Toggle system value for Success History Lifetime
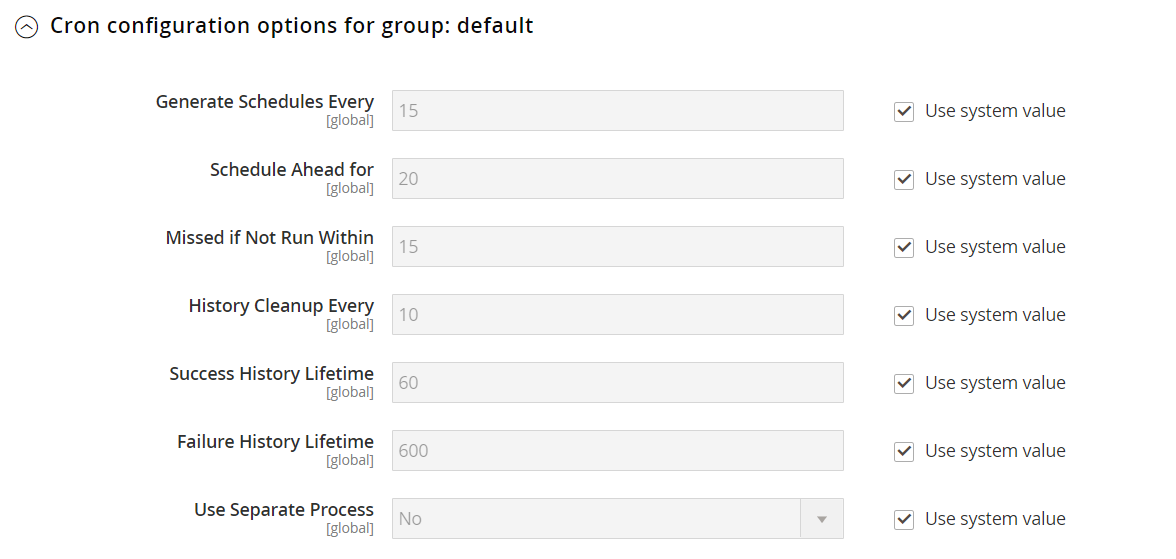The image size is (1176, 559). click(x=904, y=383)
